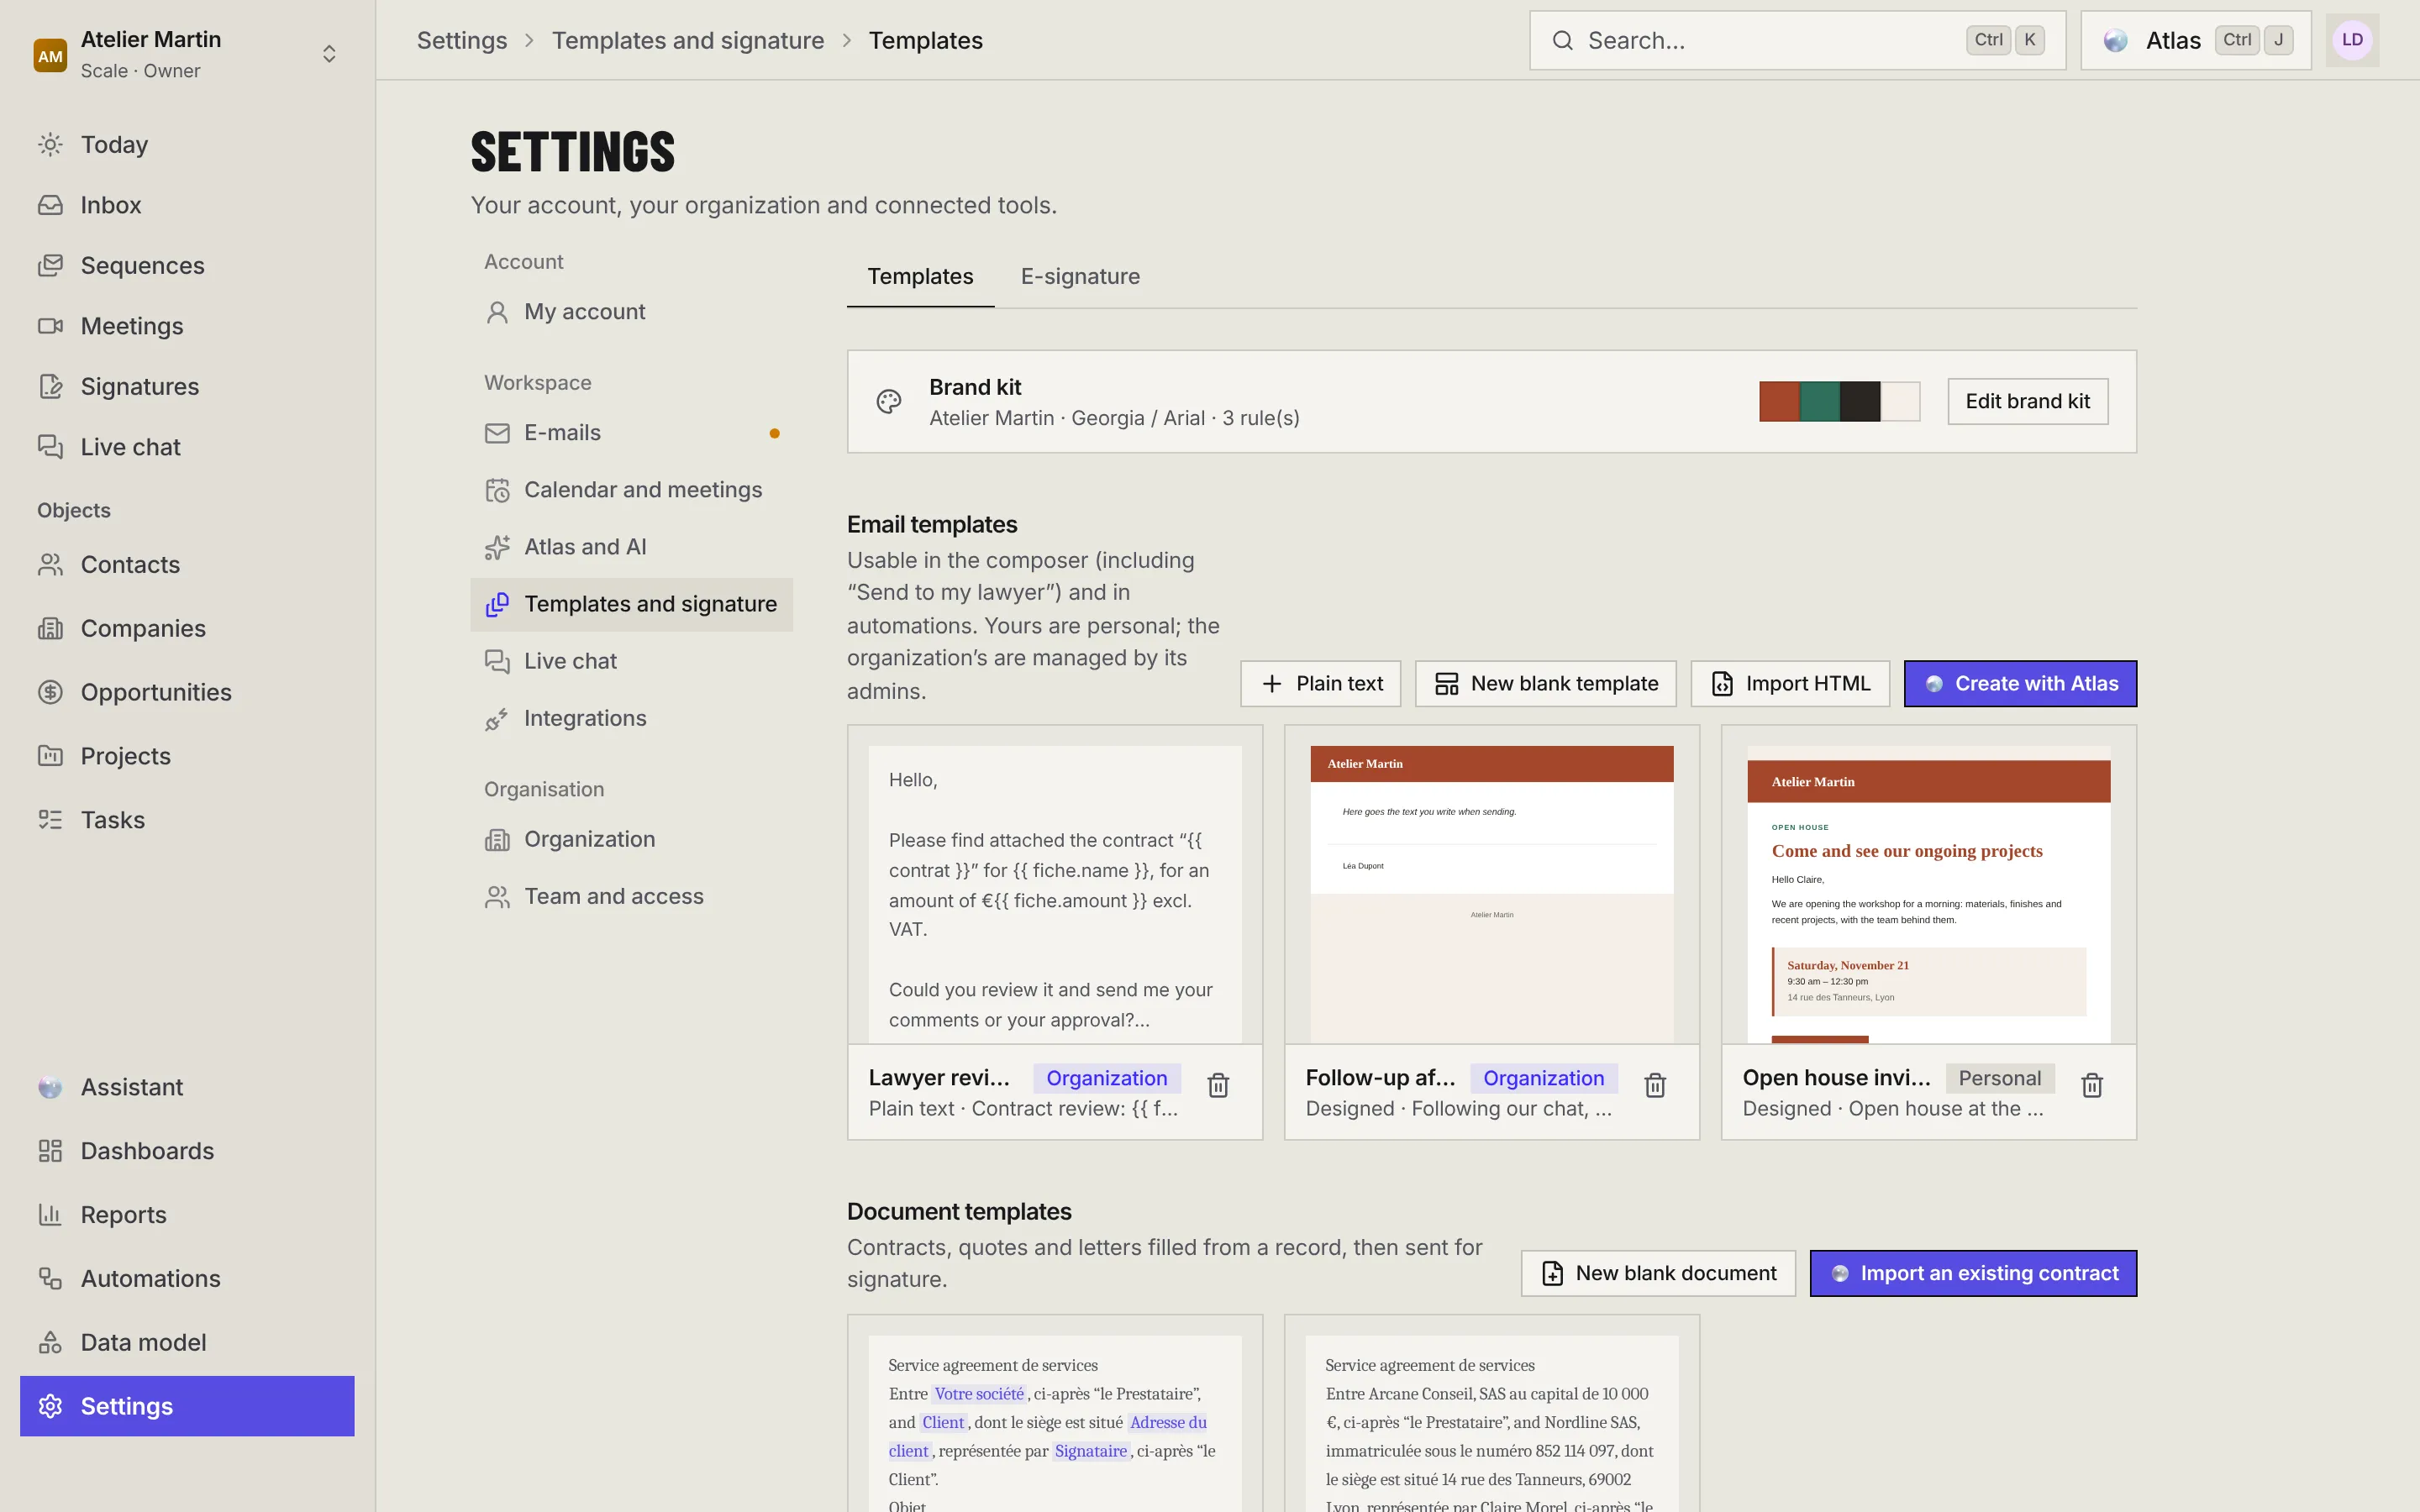Switch to the E-signature tab
The width and height of the screenshot is (2420, 1512).
[1080, 277]
